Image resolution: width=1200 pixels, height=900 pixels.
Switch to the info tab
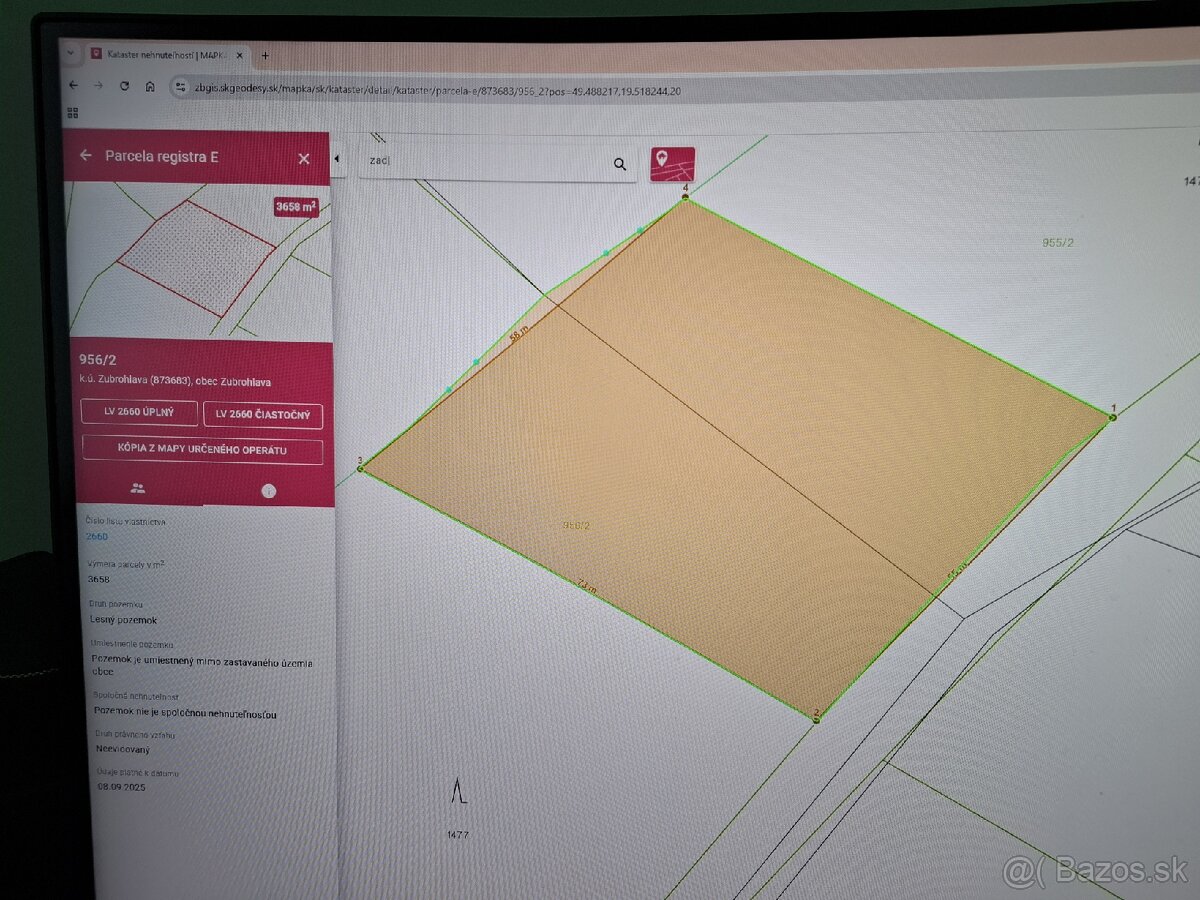click(x=268, y=490)
